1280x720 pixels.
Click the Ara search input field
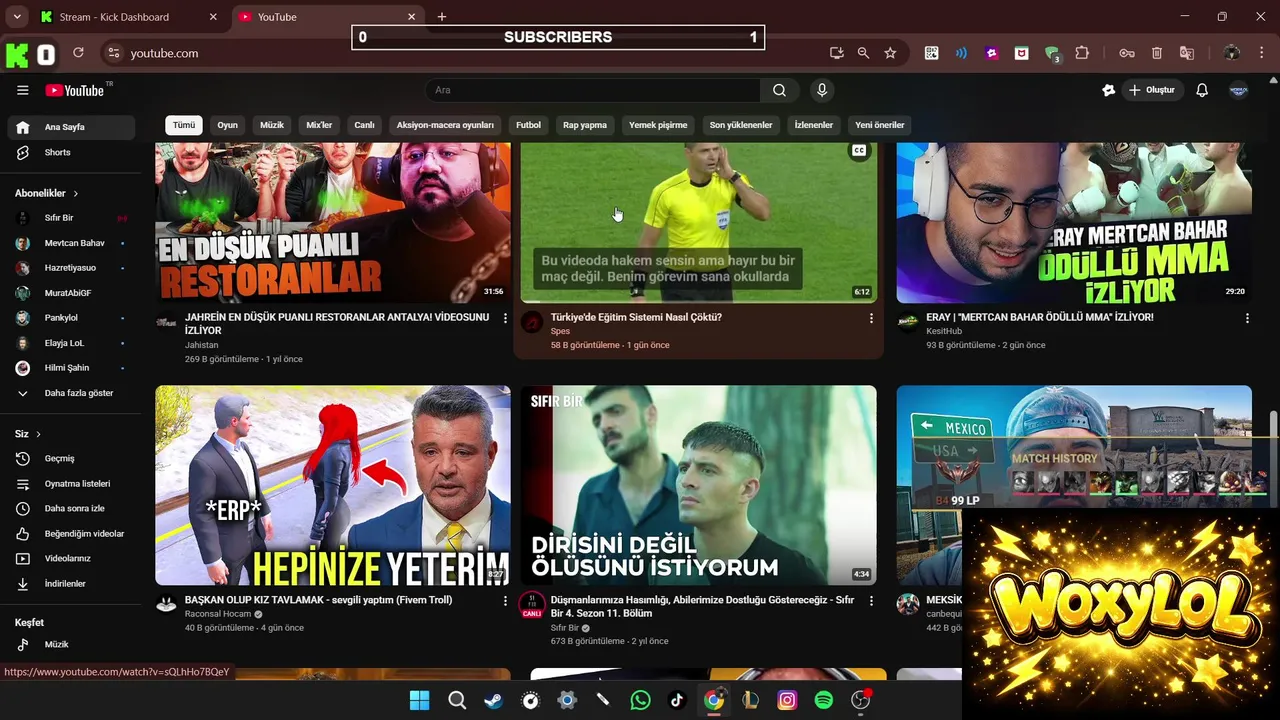(x=593, y=90)
